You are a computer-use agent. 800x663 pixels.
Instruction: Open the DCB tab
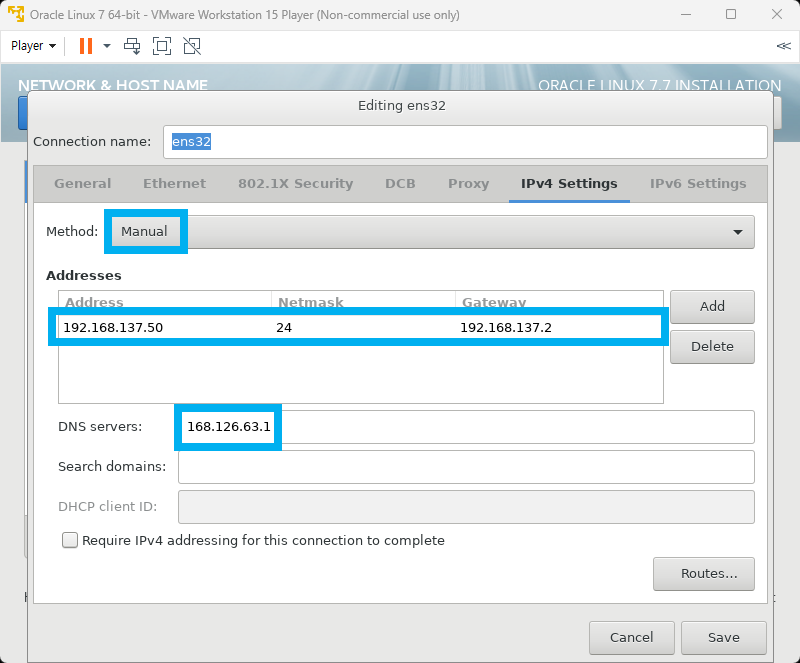(401, 184)
